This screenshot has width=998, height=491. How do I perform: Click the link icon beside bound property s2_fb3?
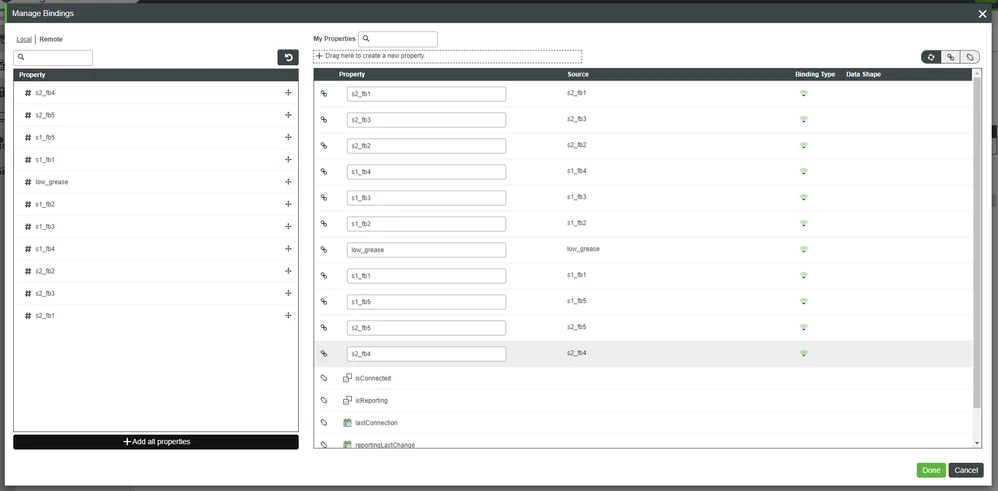click(323, 120)
